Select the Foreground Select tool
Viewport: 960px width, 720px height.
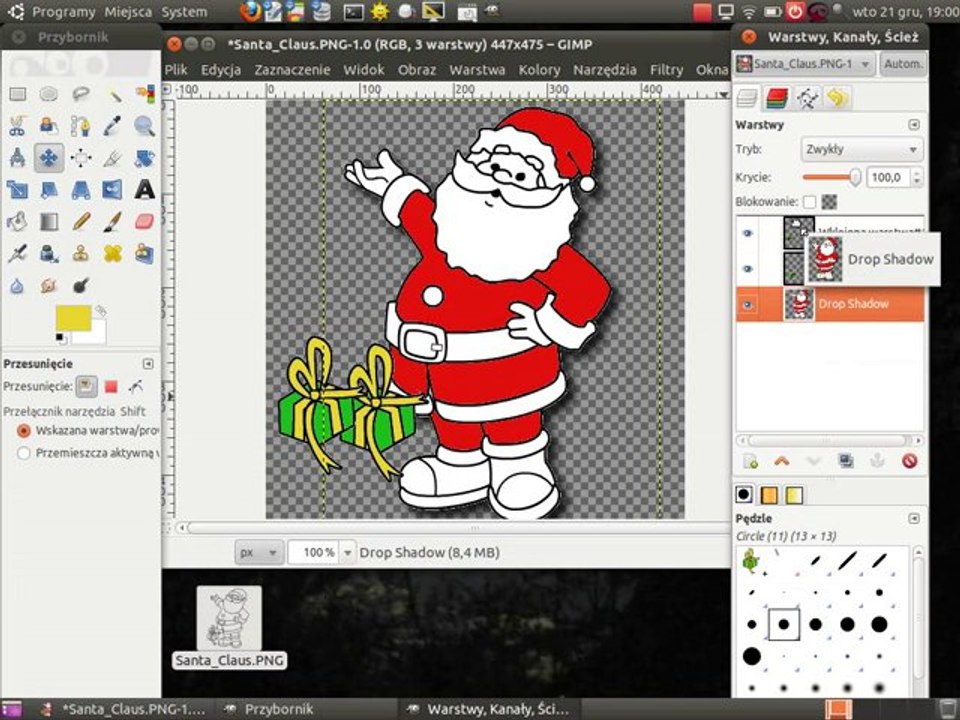[x=49, y=126]
